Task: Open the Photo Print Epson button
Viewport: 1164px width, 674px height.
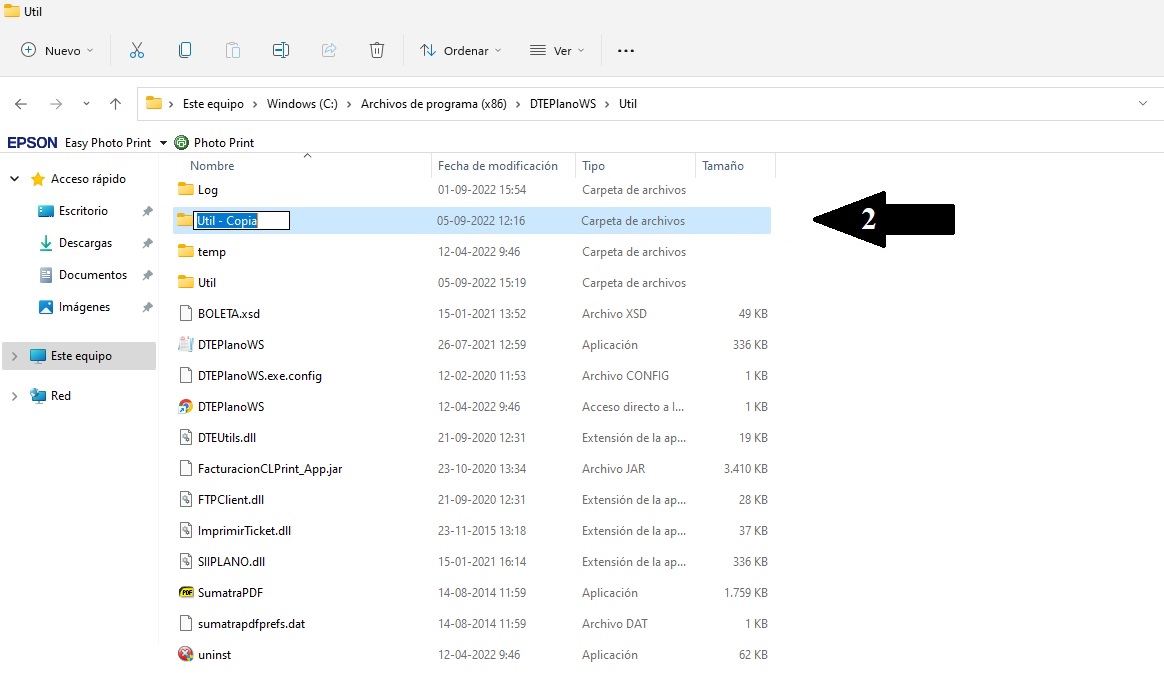Action: click(x=215, y=143)
